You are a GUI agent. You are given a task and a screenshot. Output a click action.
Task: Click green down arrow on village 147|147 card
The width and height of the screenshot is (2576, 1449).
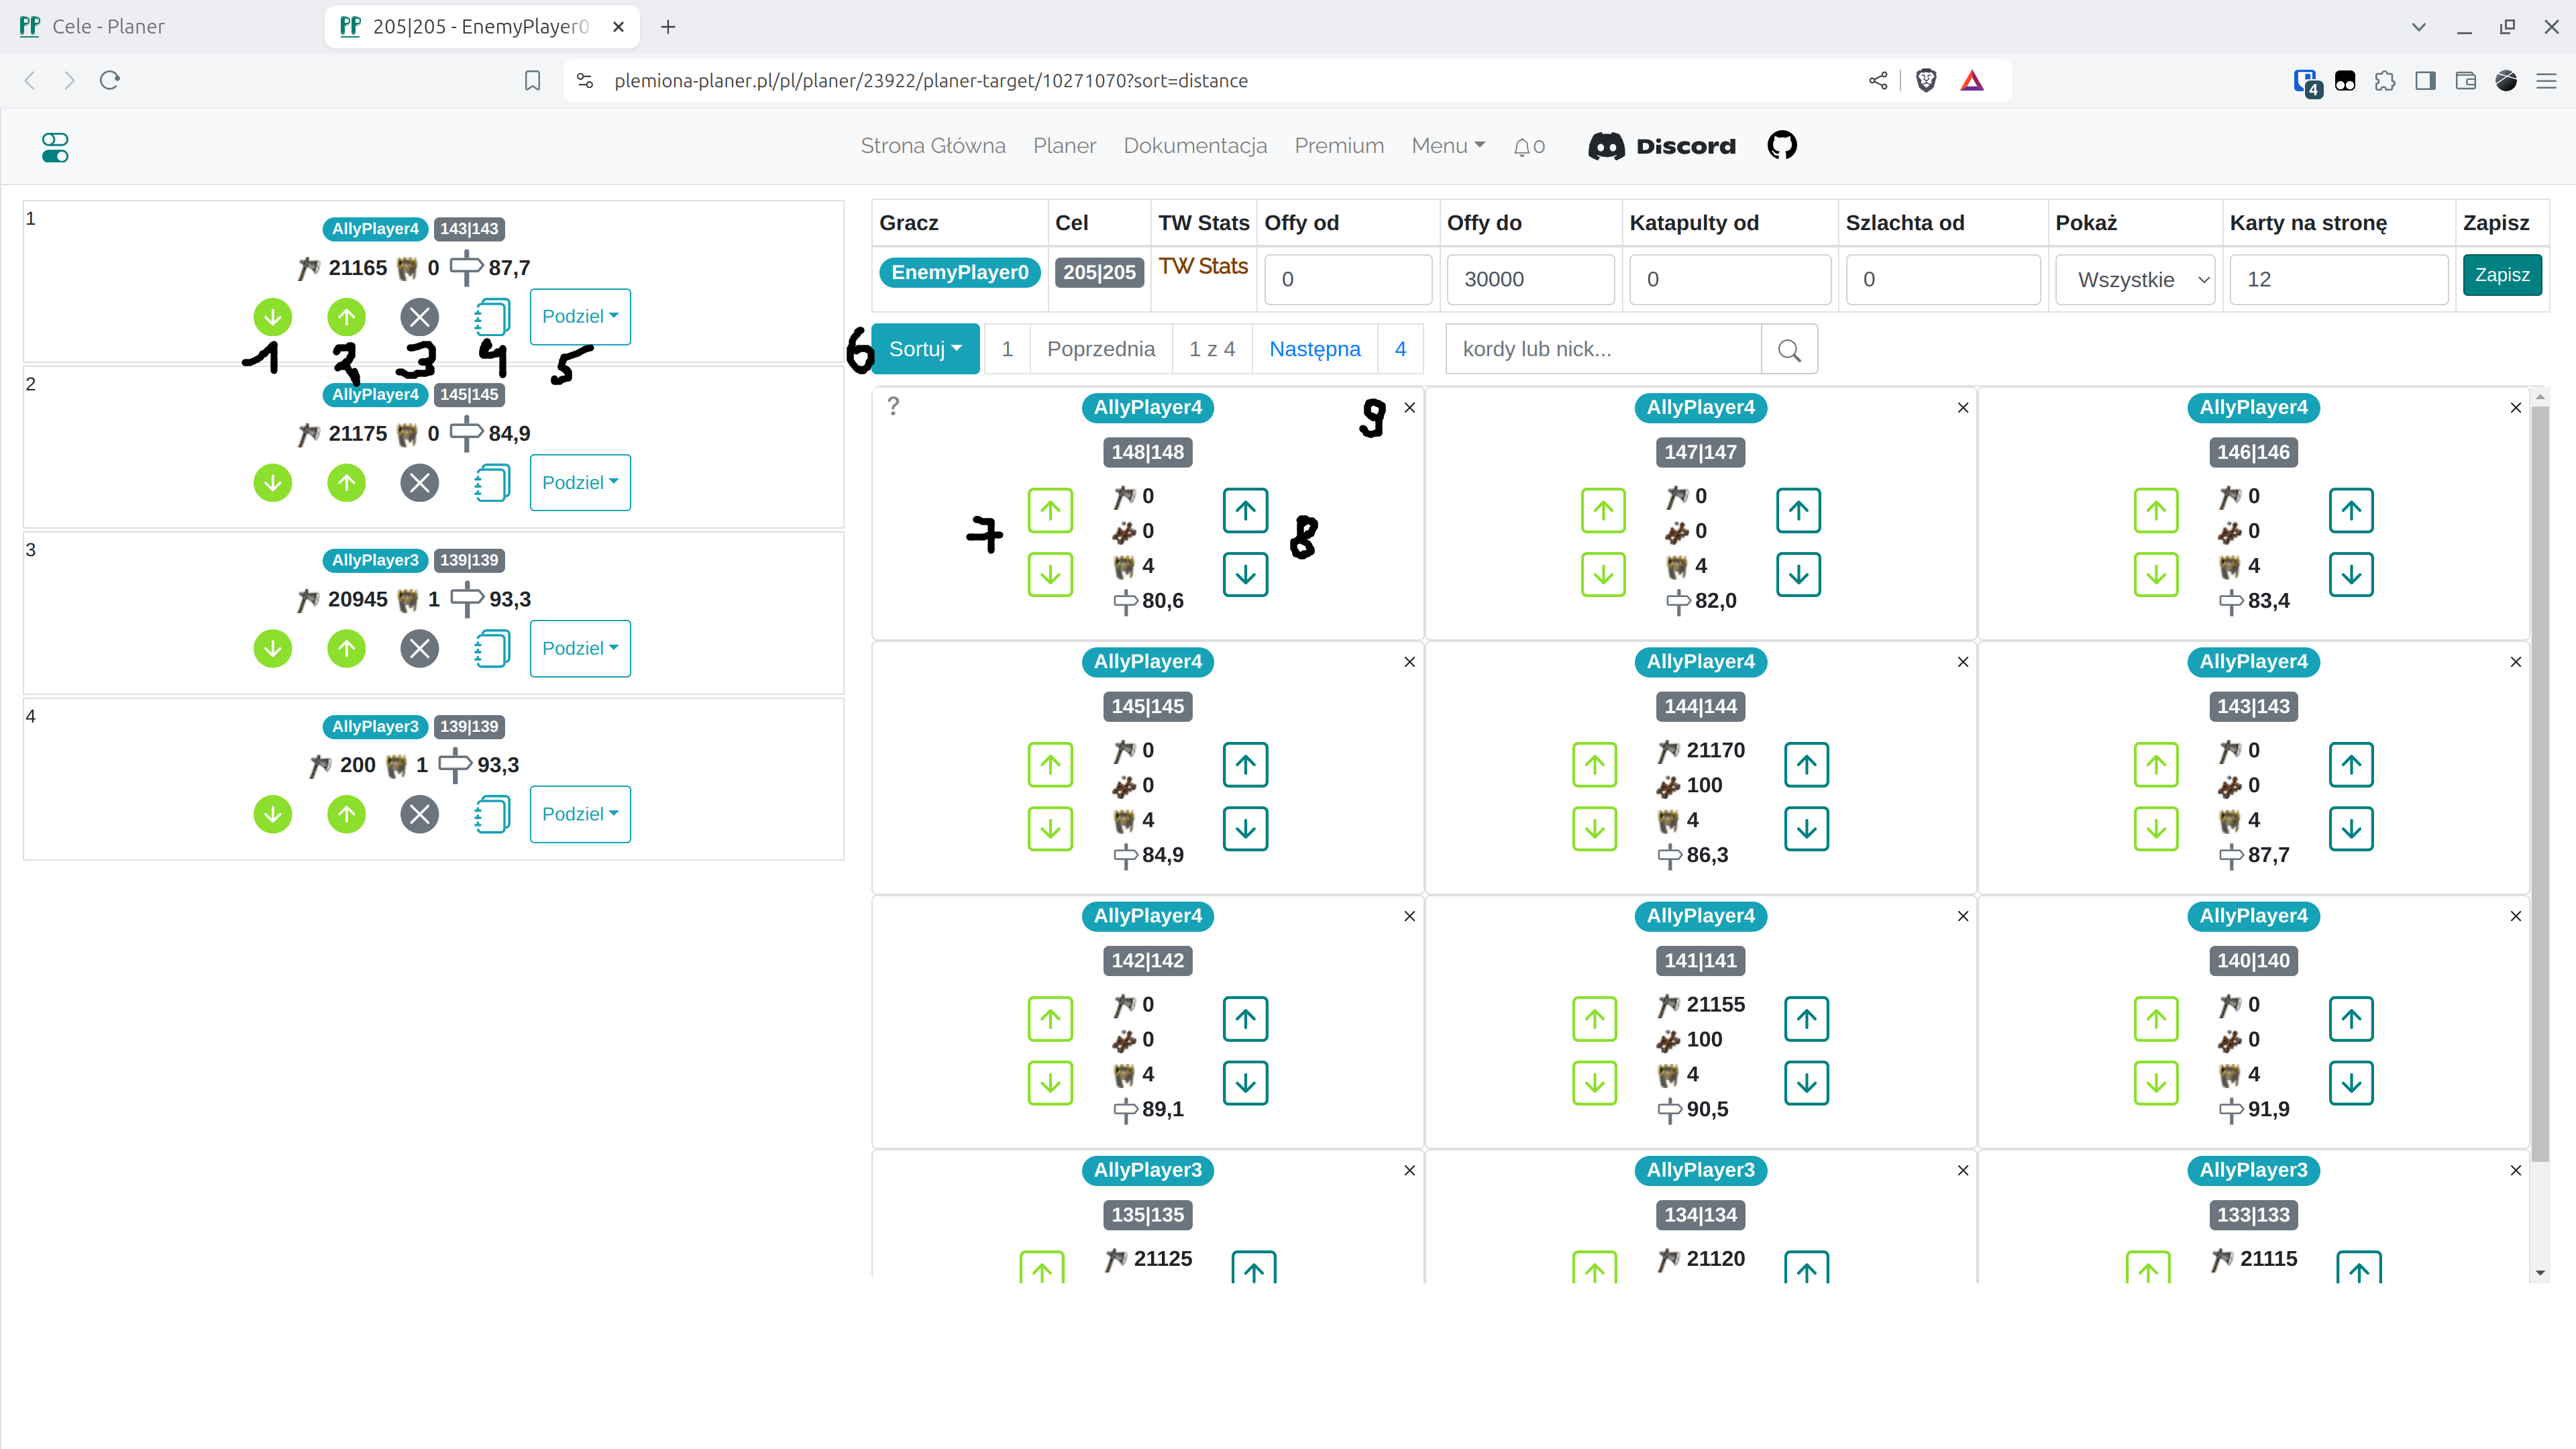point(1603,575)
